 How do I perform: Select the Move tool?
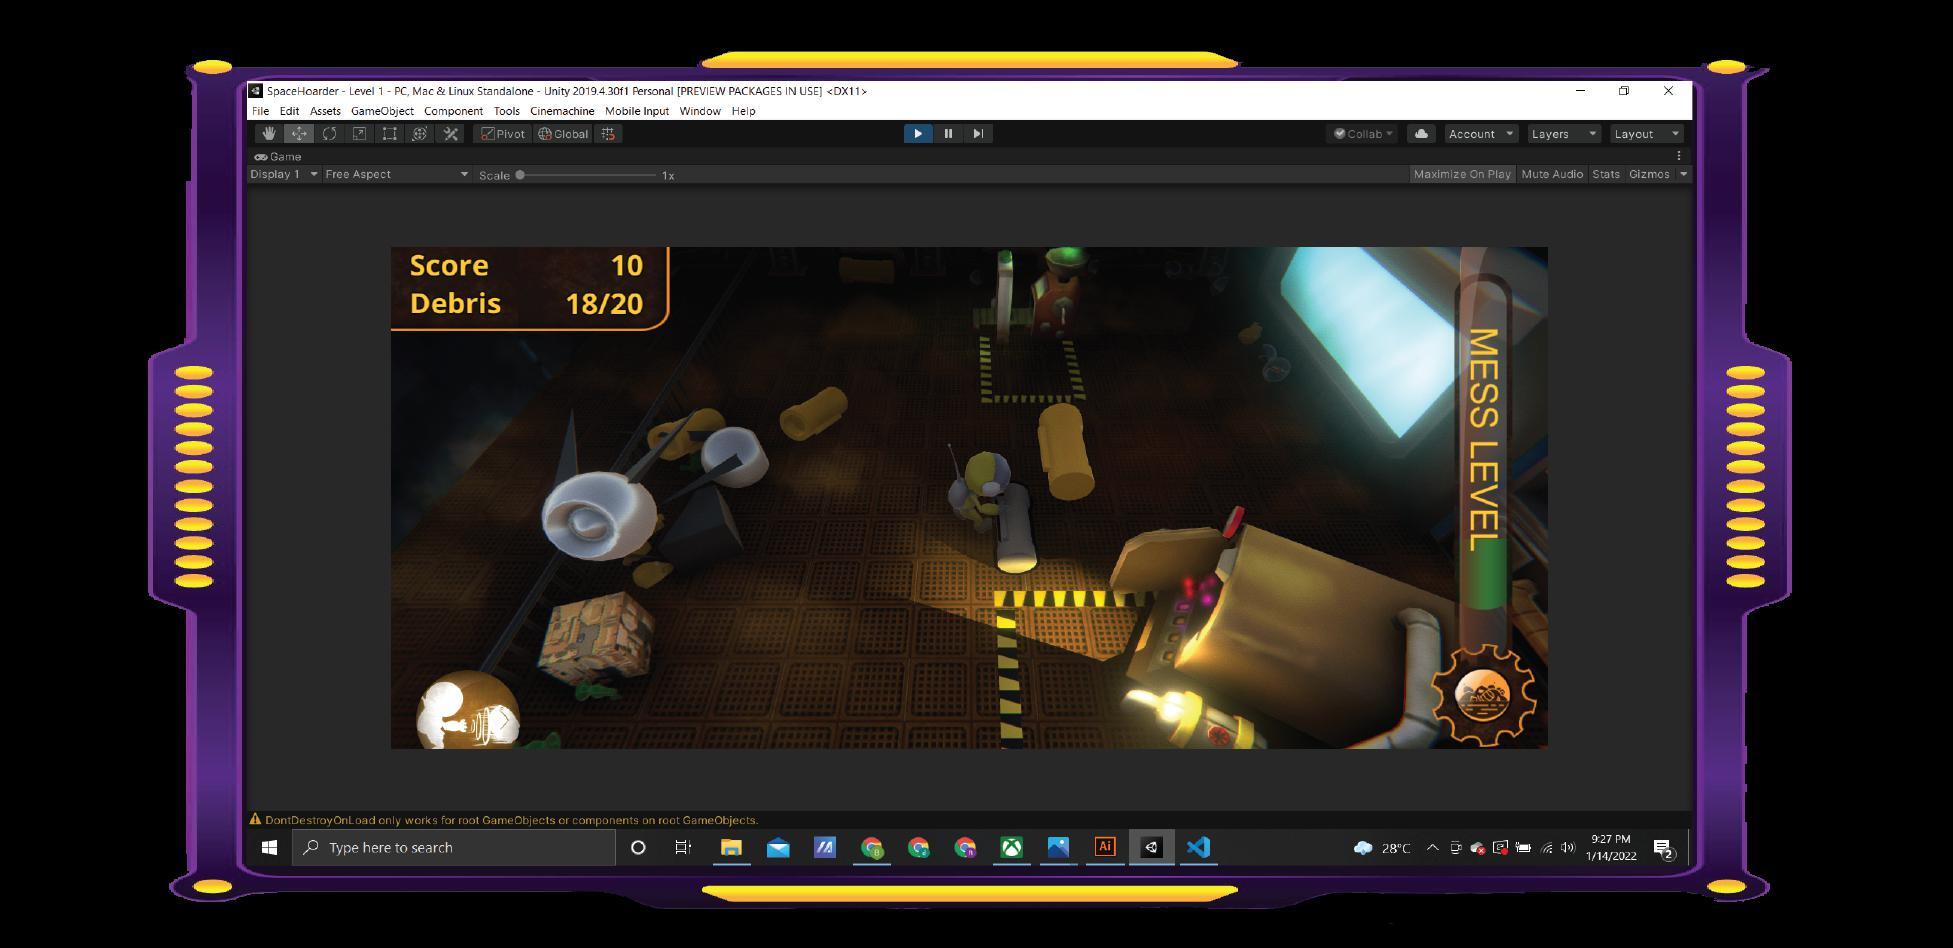click(299, 134)
